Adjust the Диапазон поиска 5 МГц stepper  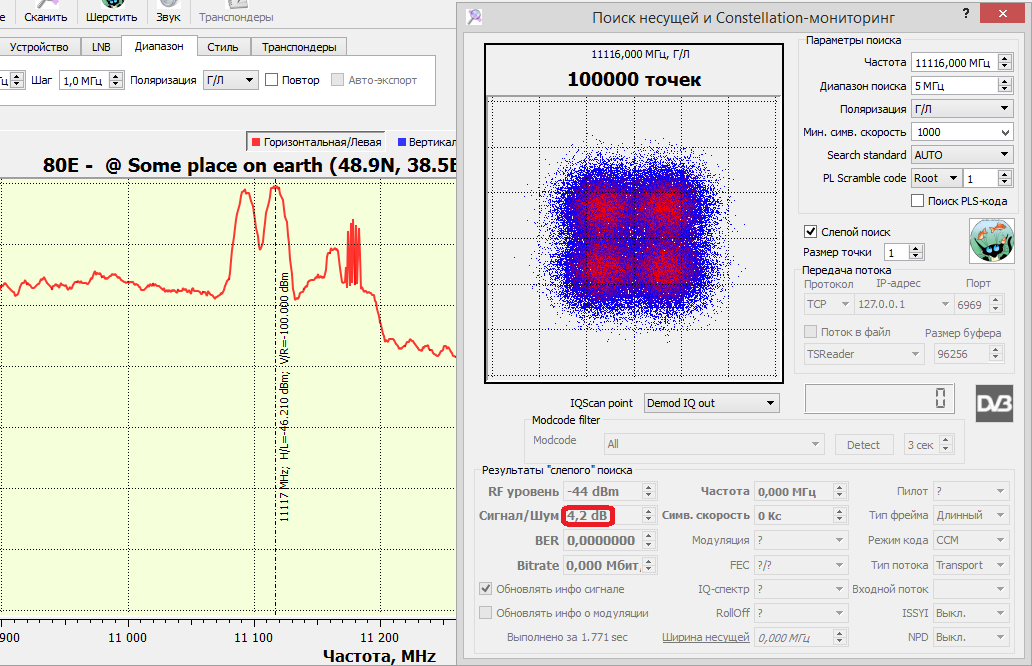[x=1004, y=86]
